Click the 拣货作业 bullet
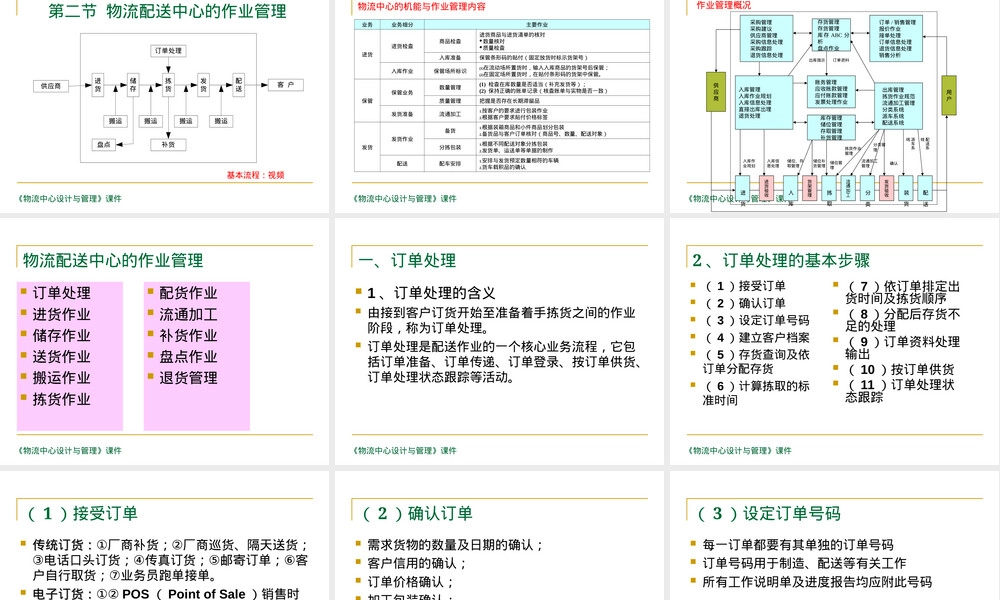This screenshot has width=1000, height=600. click(x=61, y=399)
